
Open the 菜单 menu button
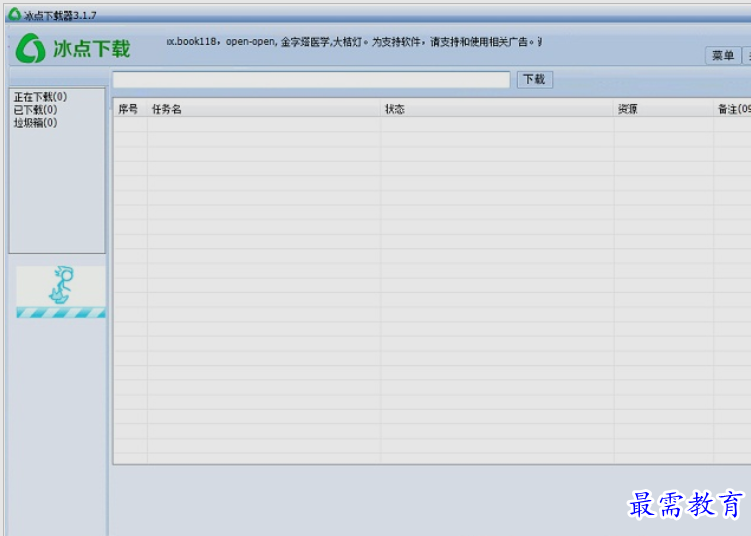coord(723,56)
